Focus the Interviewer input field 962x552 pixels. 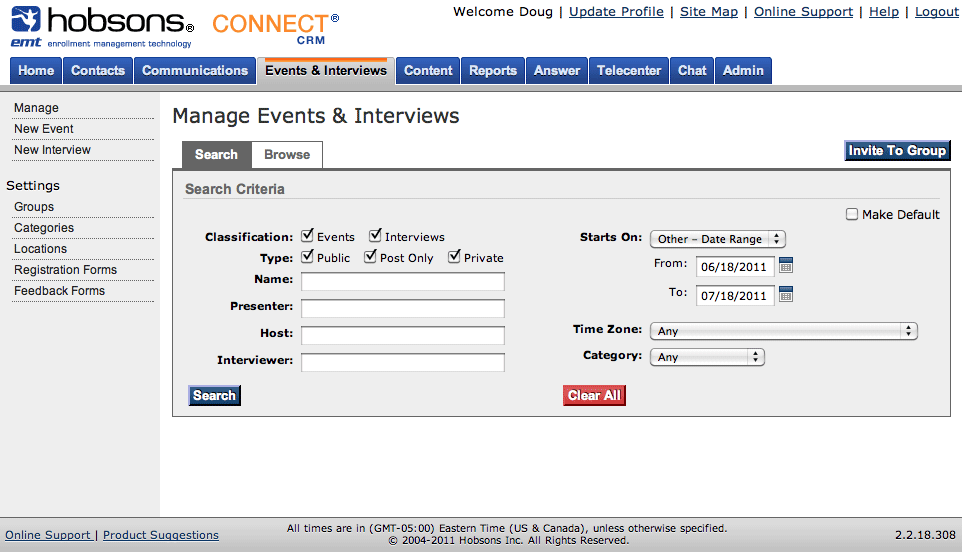[402, 362]
